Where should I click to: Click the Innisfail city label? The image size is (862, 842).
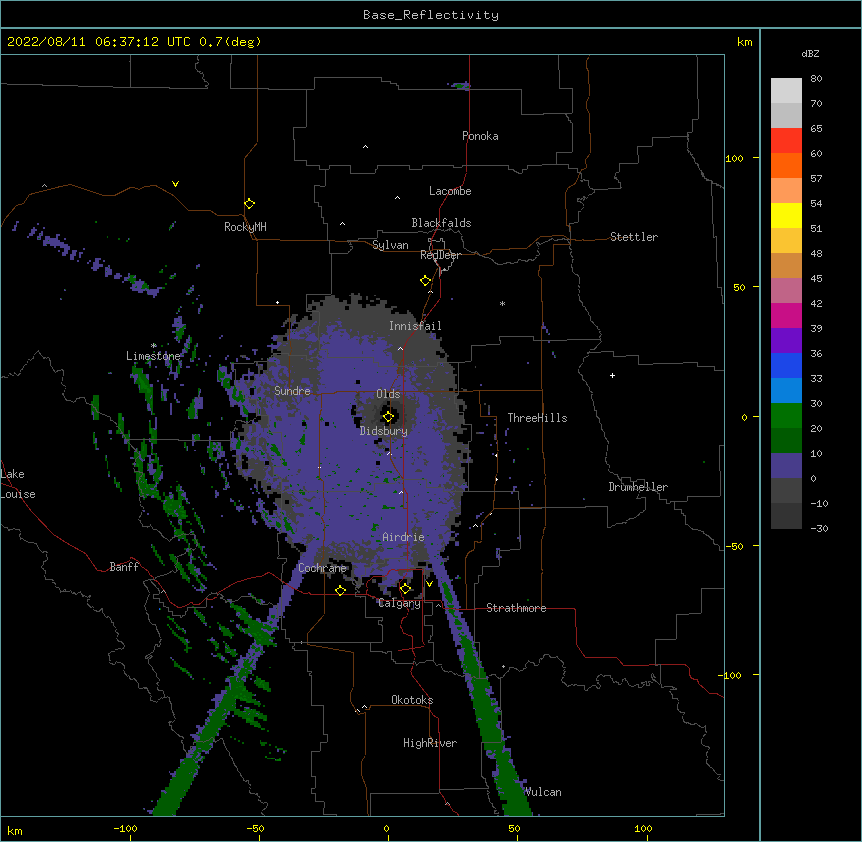[415, 326]
